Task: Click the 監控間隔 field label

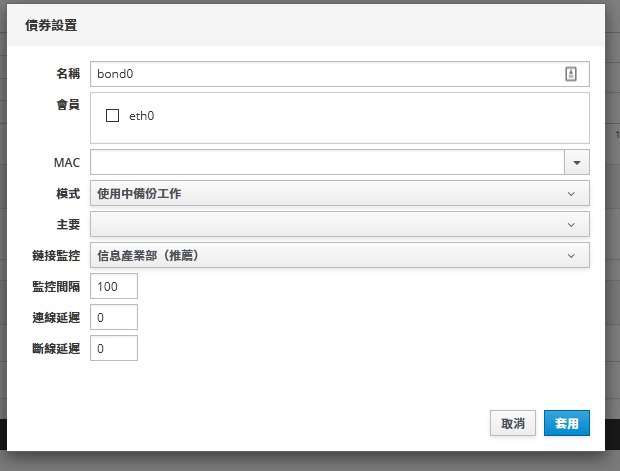Action: coord(56,286)
